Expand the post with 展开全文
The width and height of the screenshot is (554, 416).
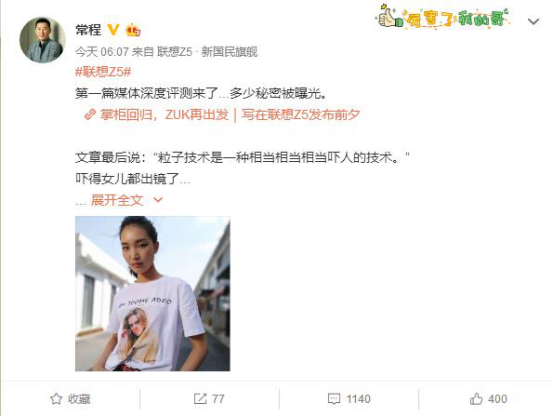(x=117, y=200)
